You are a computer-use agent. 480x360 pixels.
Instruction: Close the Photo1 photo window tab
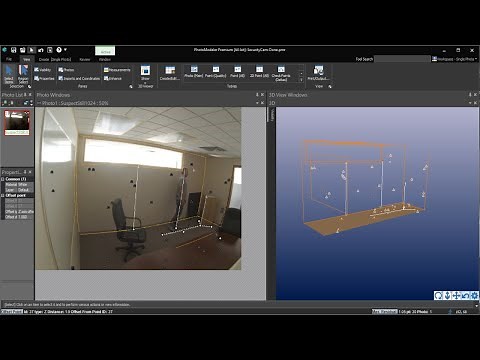point(262,103)
